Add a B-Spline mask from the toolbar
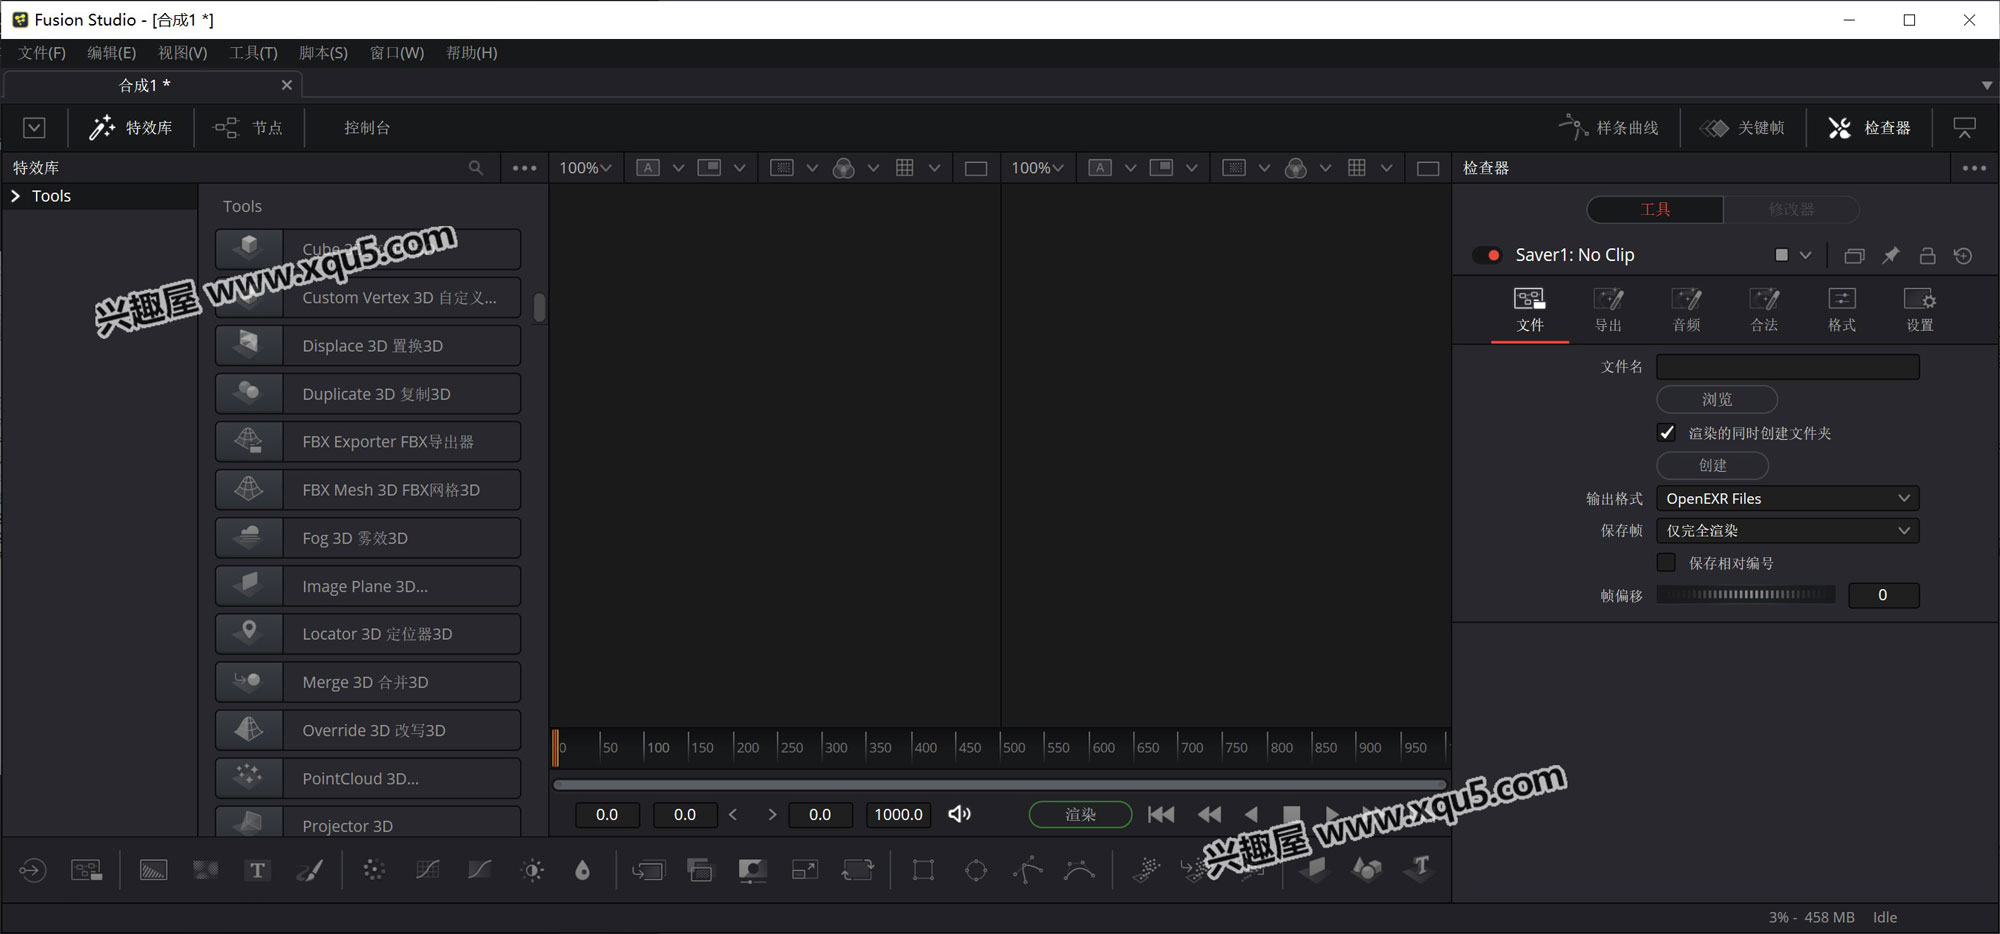Screen dimensions: 2000x934 1080,870
